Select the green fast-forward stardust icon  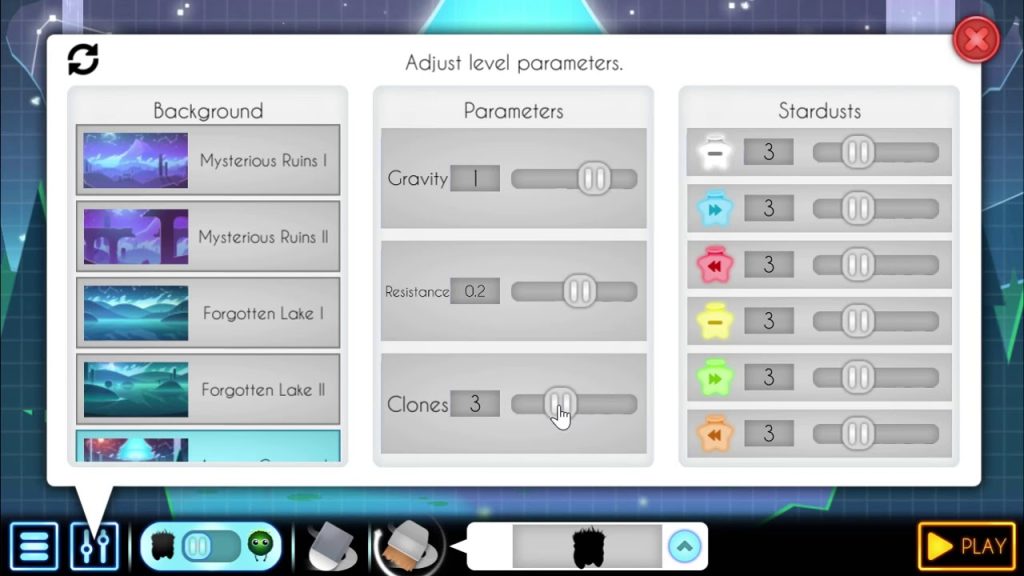click(715, 378)
